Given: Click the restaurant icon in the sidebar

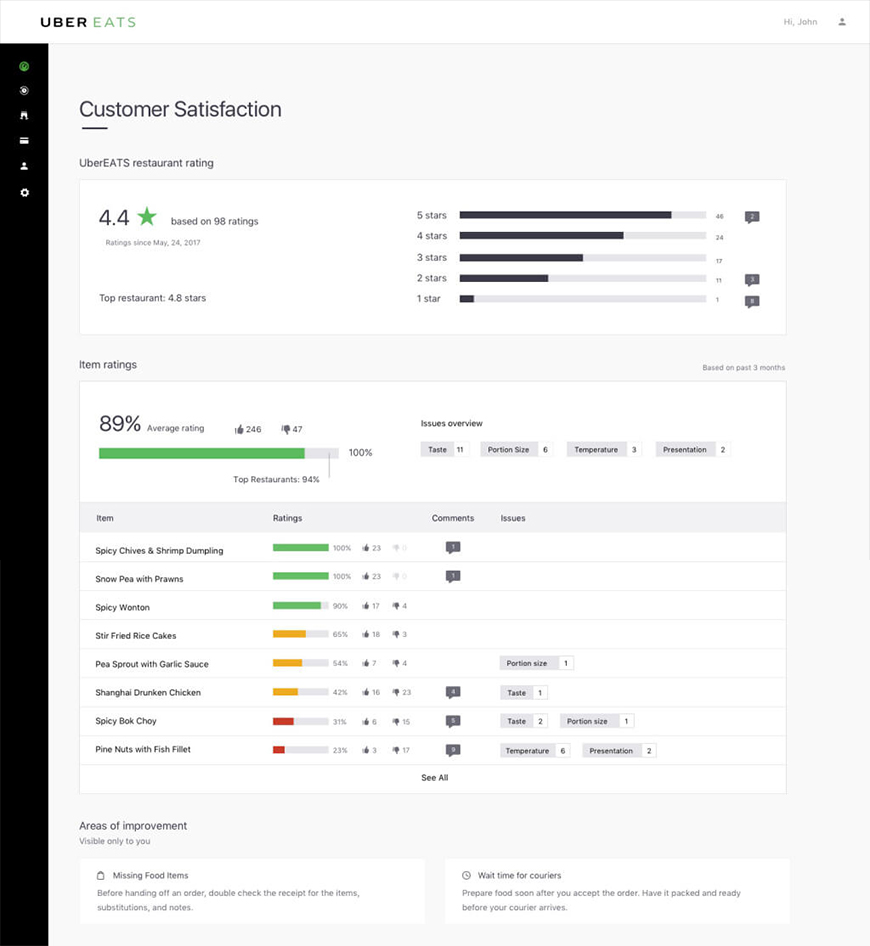Looking at the screenshot, I should point(24,115).
